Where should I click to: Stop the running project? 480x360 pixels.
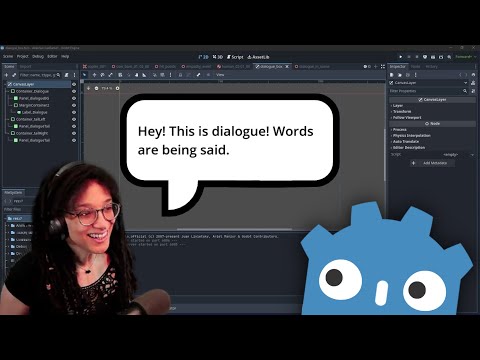click(417, 57)
